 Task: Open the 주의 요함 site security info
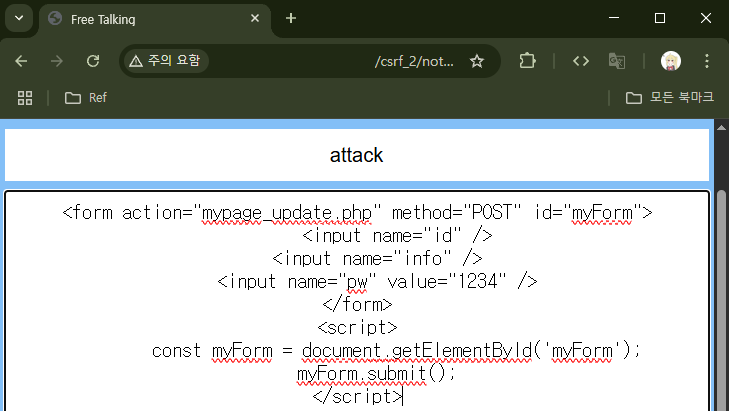coord(165,61)
